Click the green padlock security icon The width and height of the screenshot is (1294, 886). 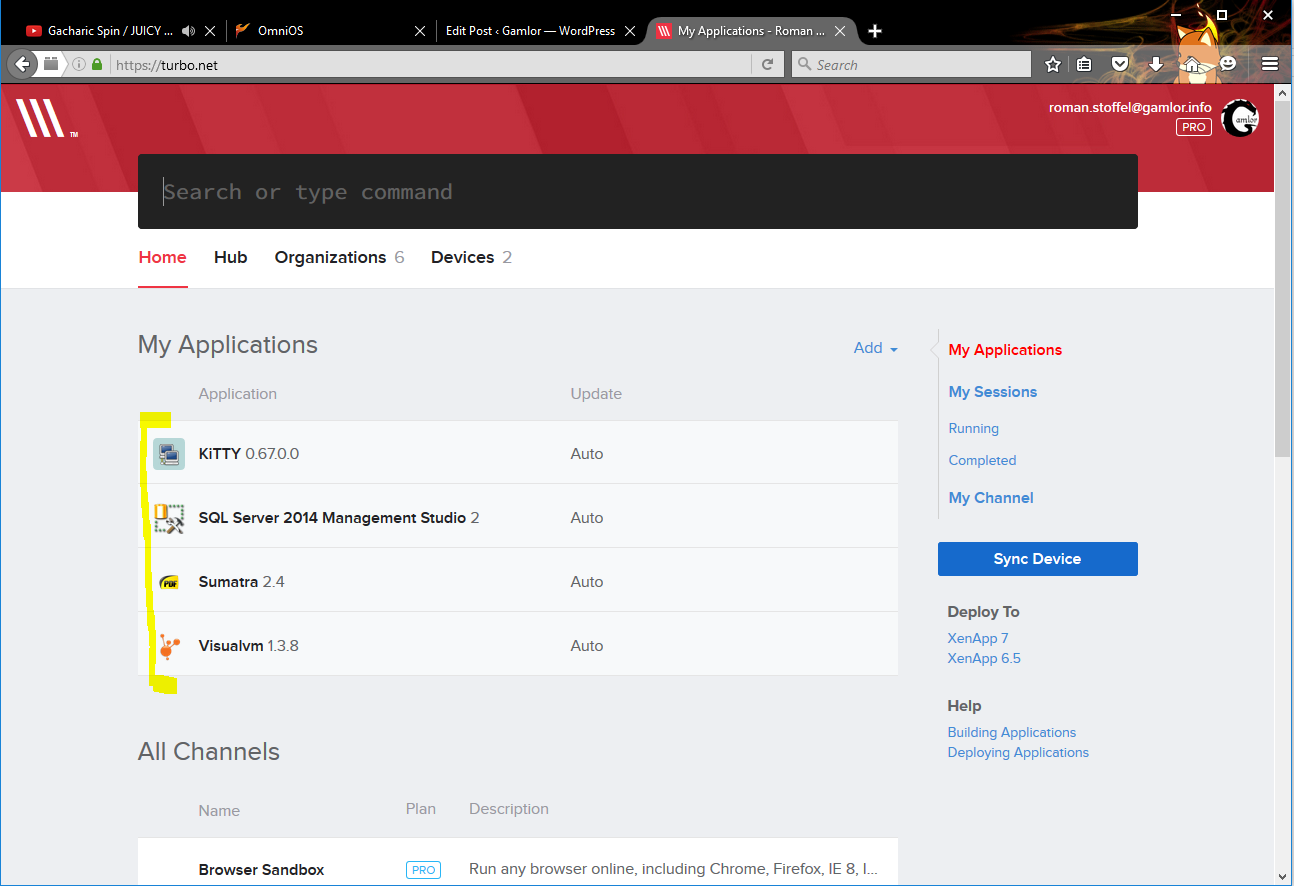97,64
